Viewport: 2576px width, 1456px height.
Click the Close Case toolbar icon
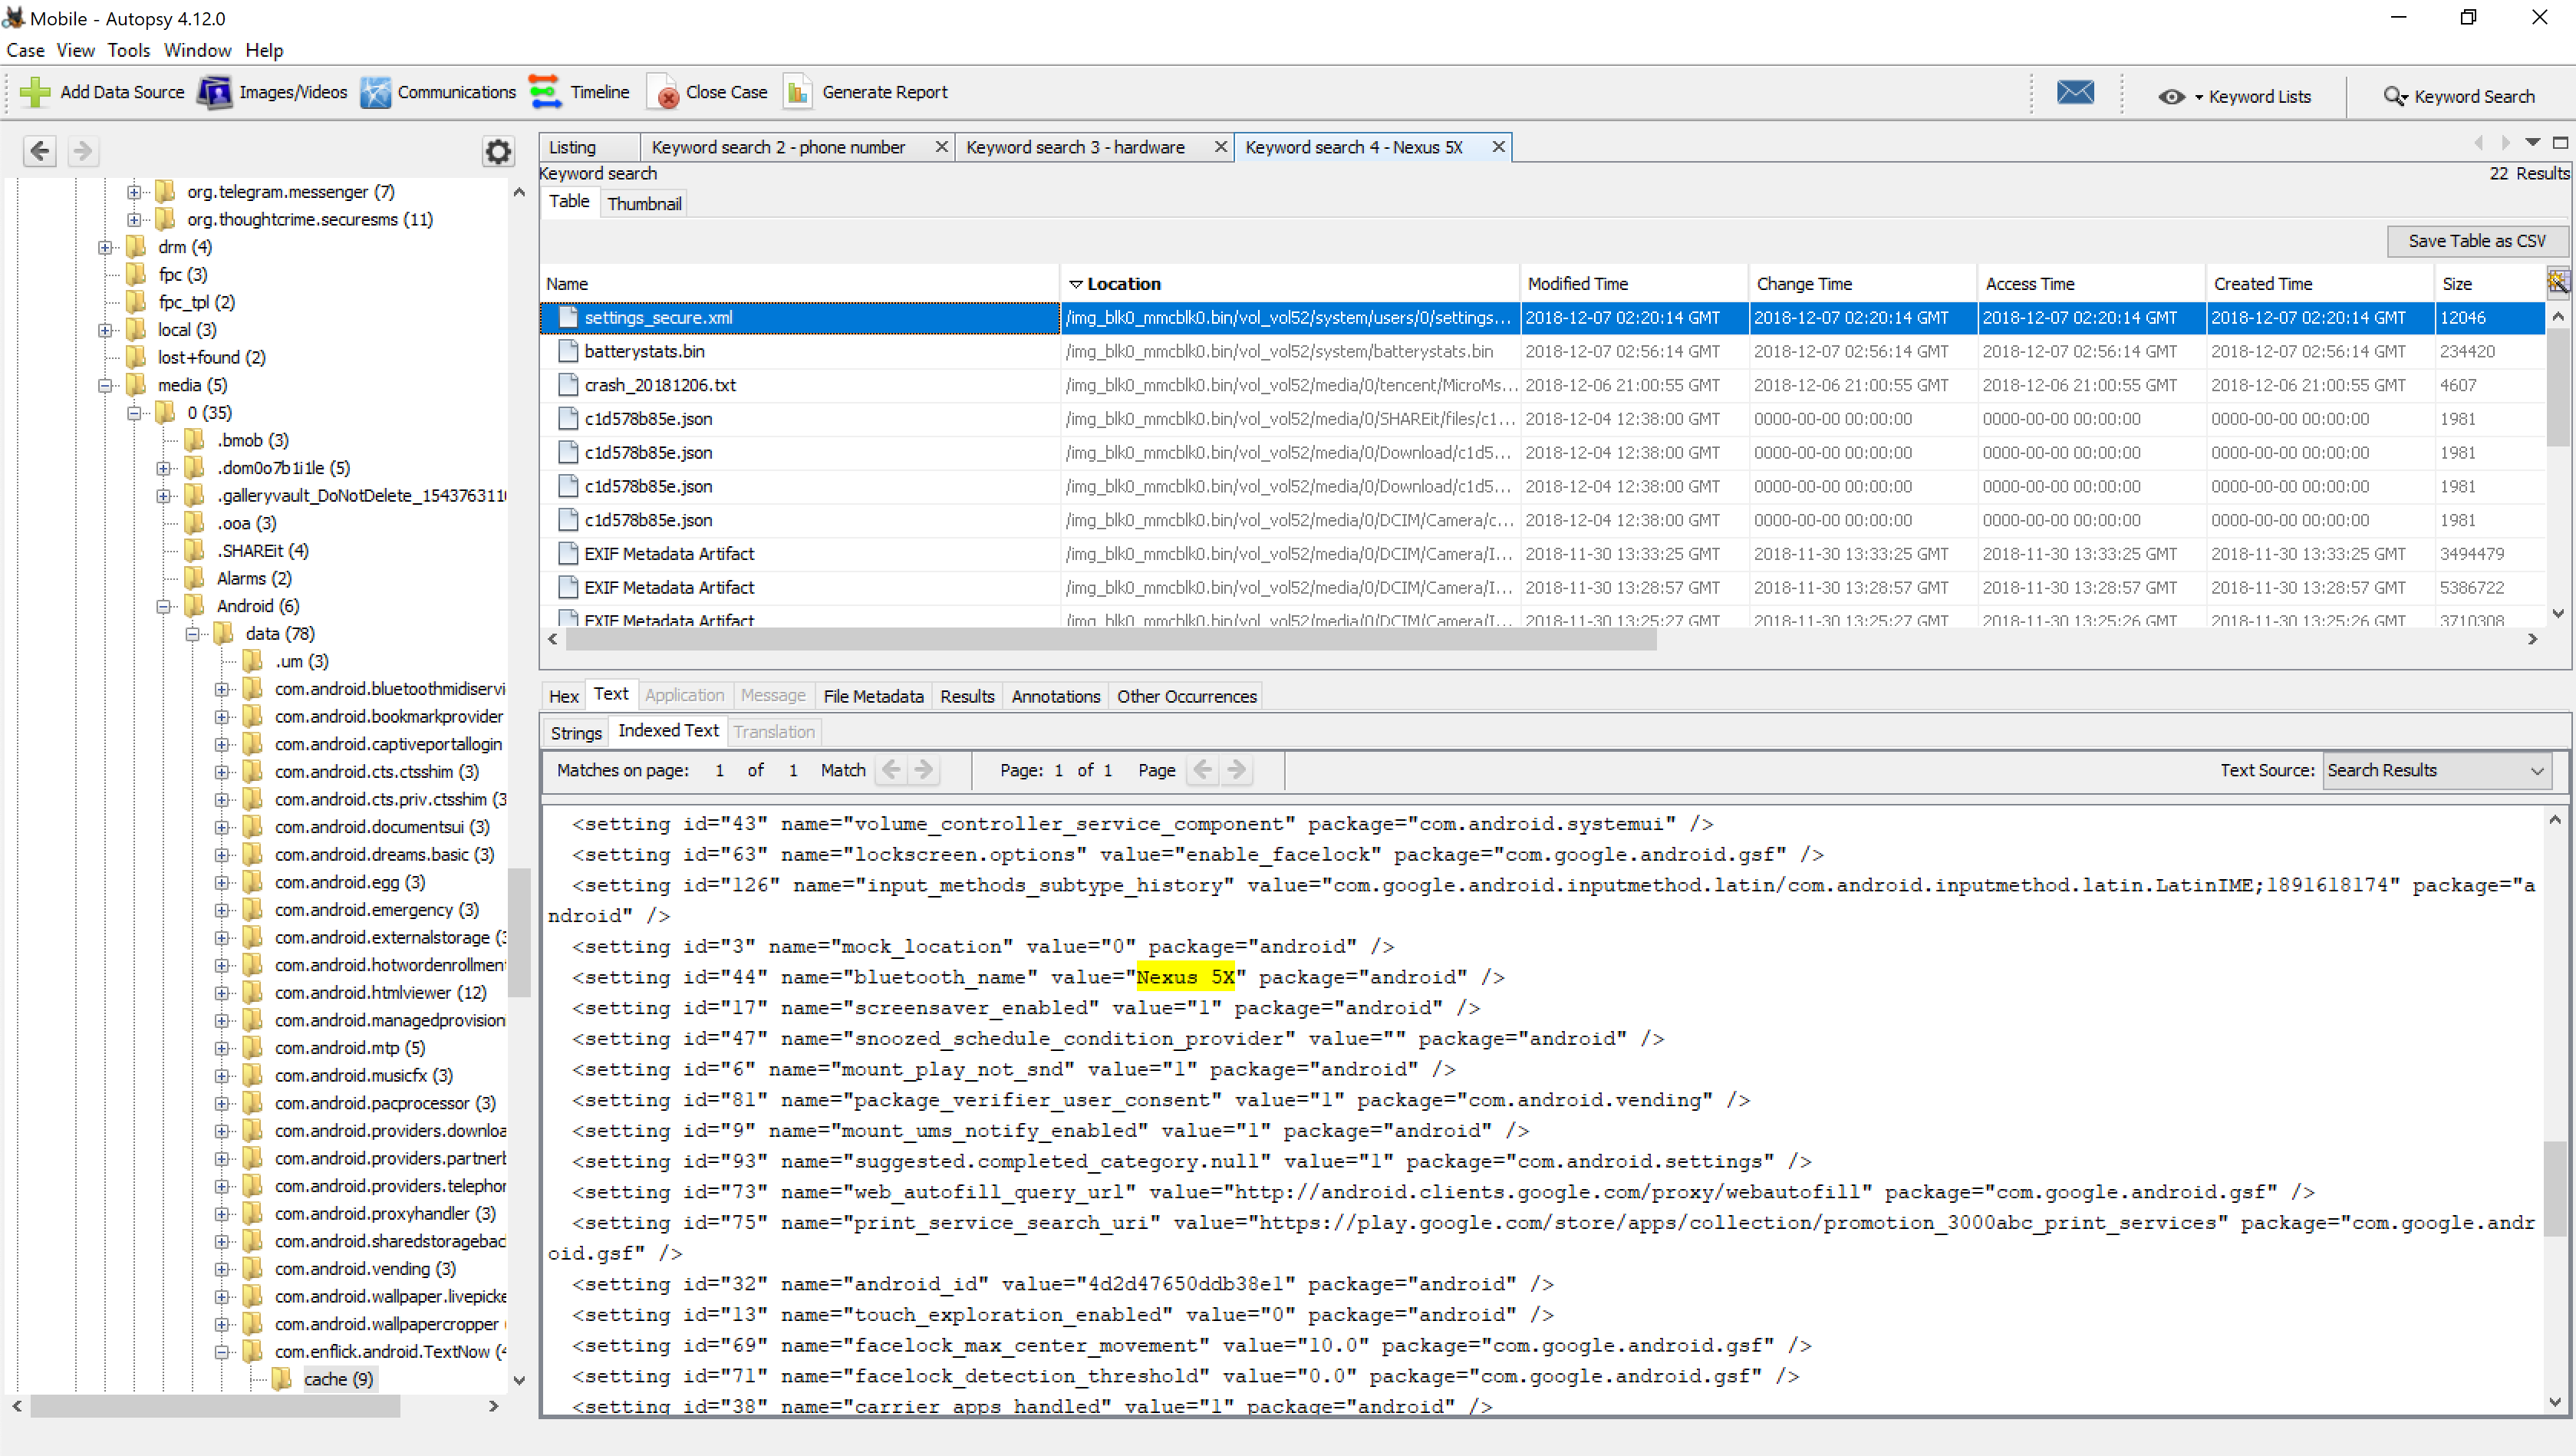click(663, 92)
